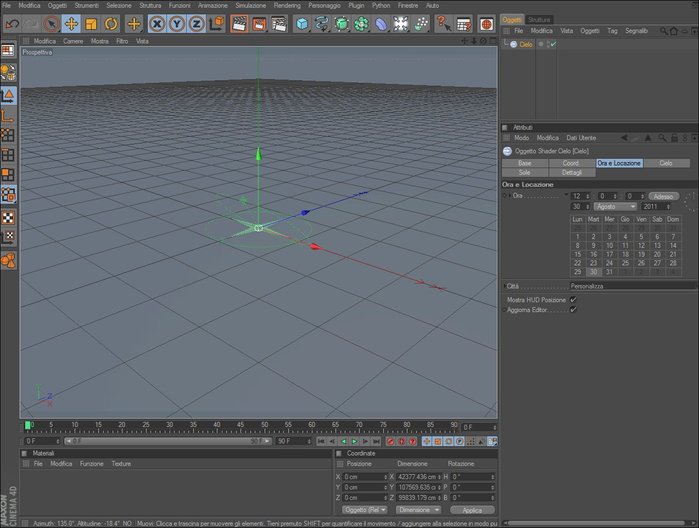Go to the end of the animation
Viewport: 699px width, 528px height.
click(x=376, y=441)
